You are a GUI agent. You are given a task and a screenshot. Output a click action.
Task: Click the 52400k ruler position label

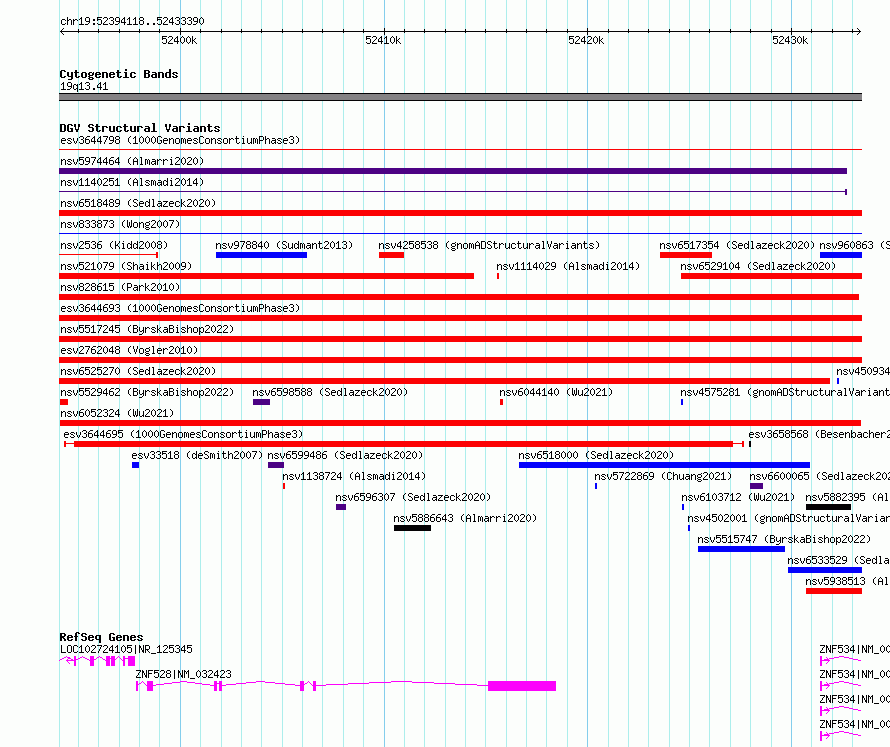point(179,40)
